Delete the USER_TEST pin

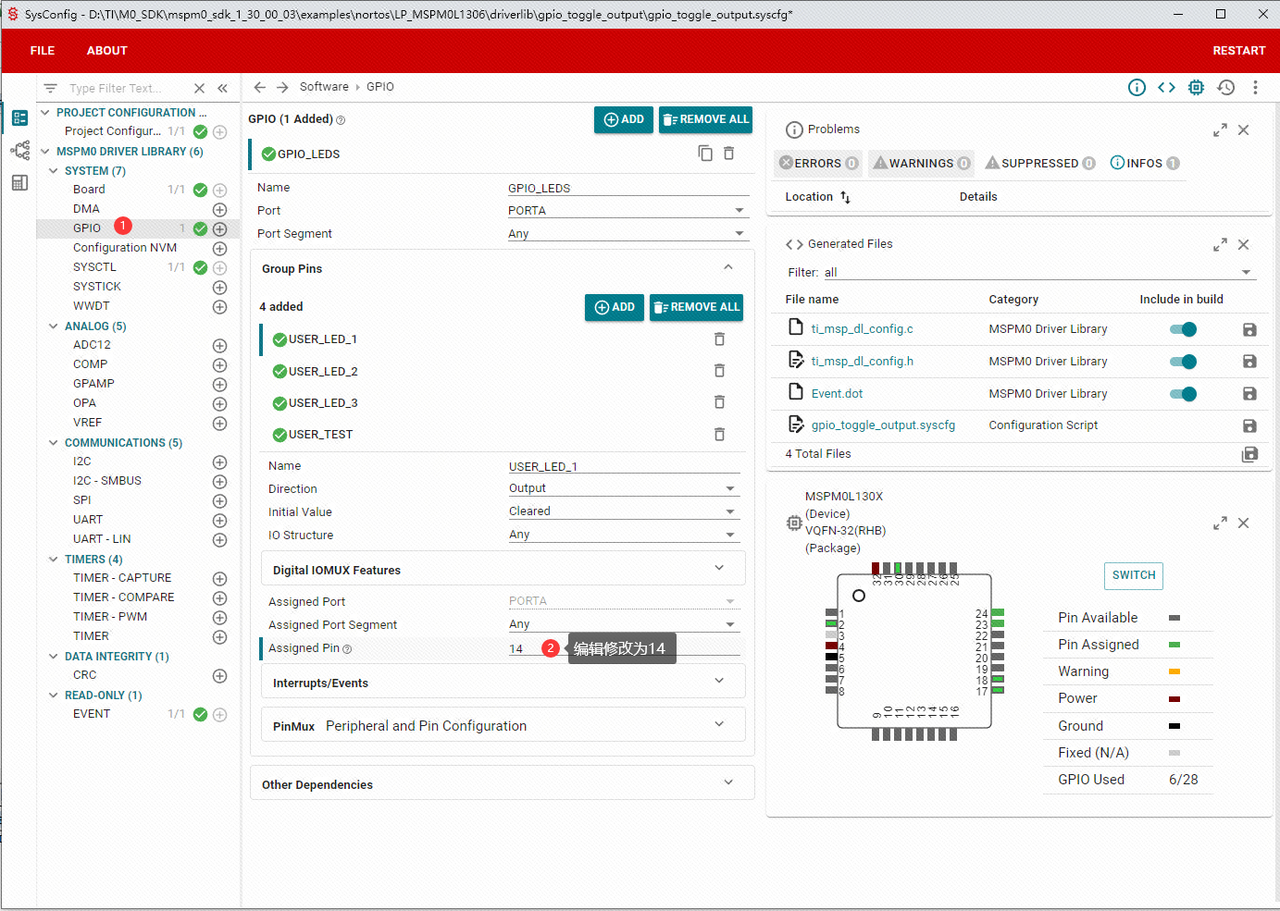[x=719, y=434]
